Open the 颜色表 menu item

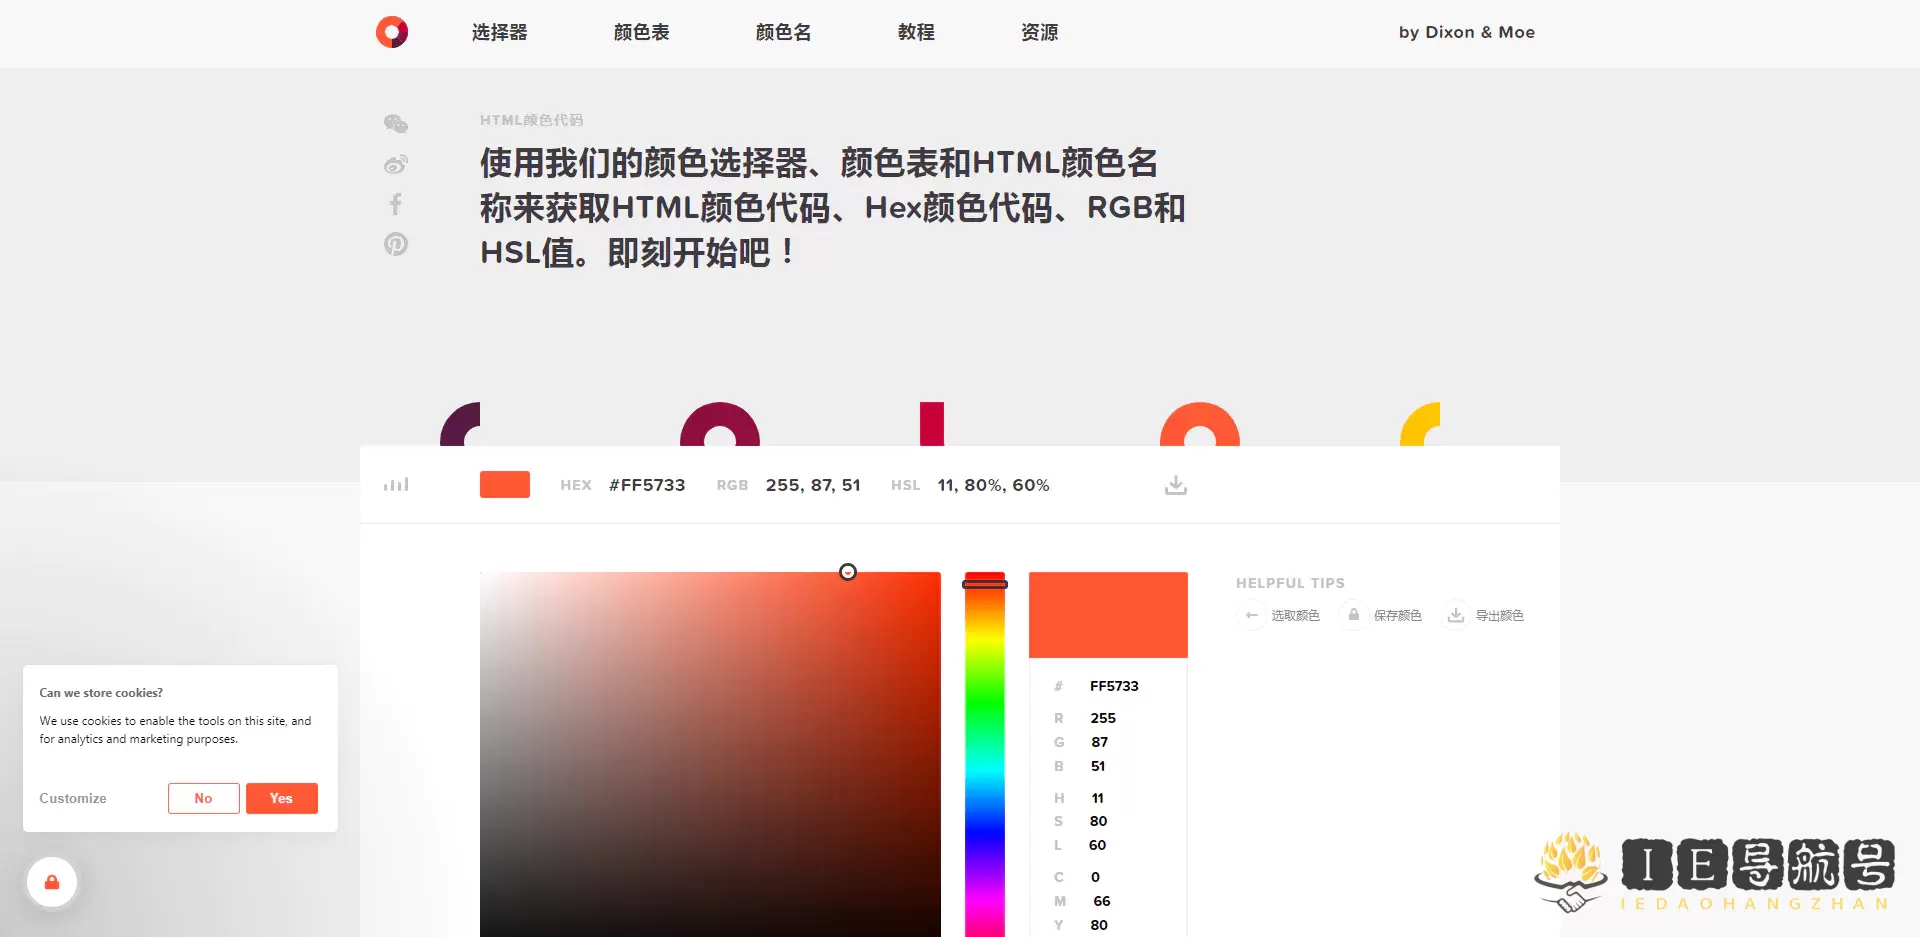click(641, 32)
